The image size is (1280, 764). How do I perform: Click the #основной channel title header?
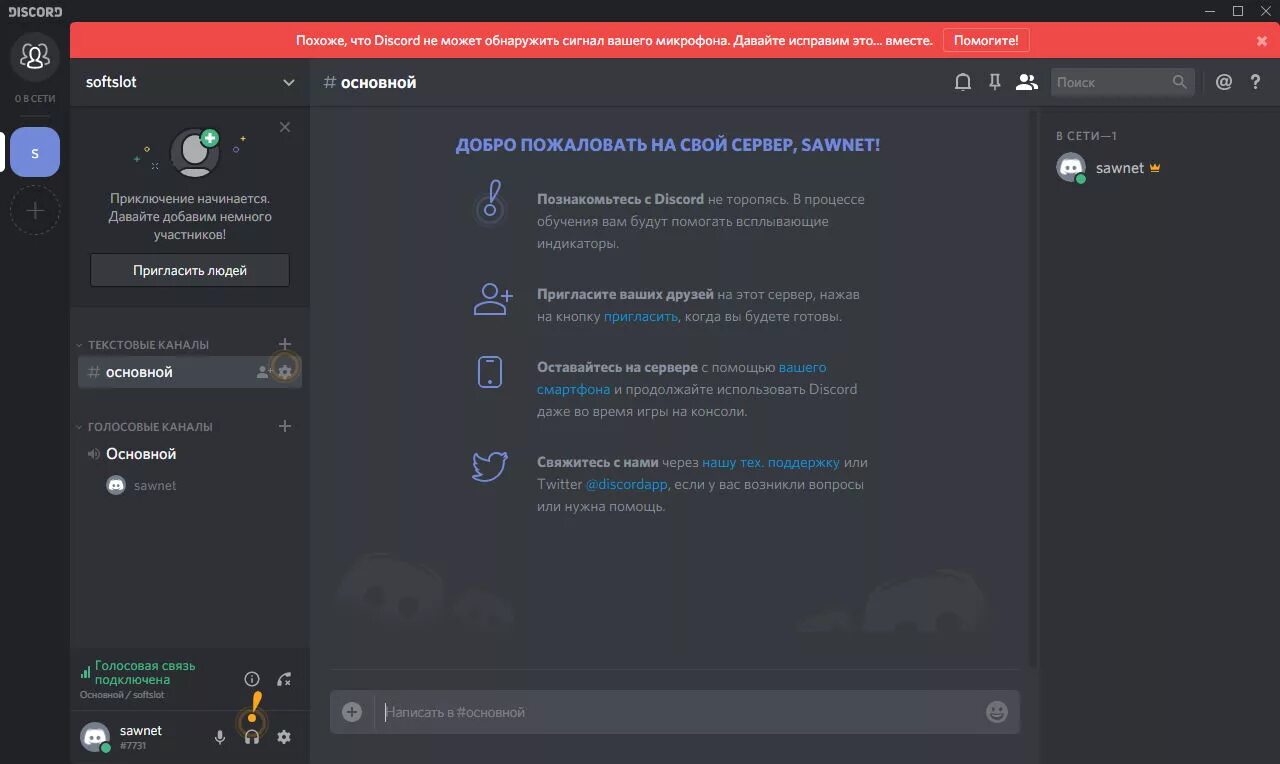[370, 83]
